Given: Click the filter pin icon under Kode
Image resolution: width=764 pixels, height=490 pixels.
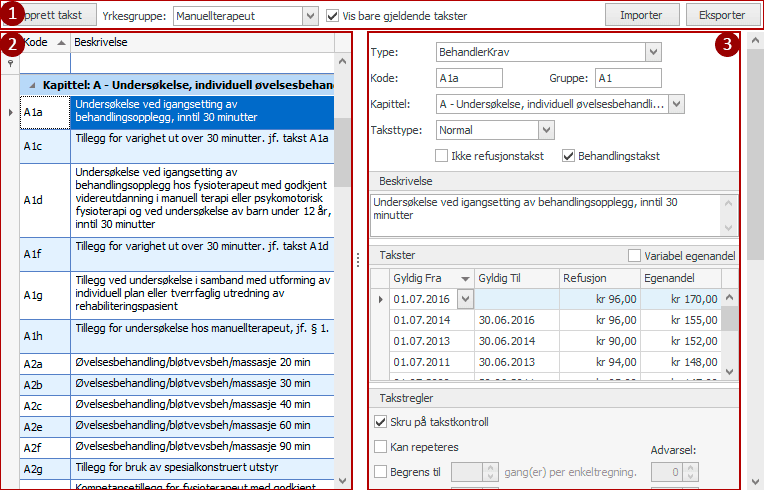Looking at the screenshot, I should pyautogui.click(x=10, y=63).
